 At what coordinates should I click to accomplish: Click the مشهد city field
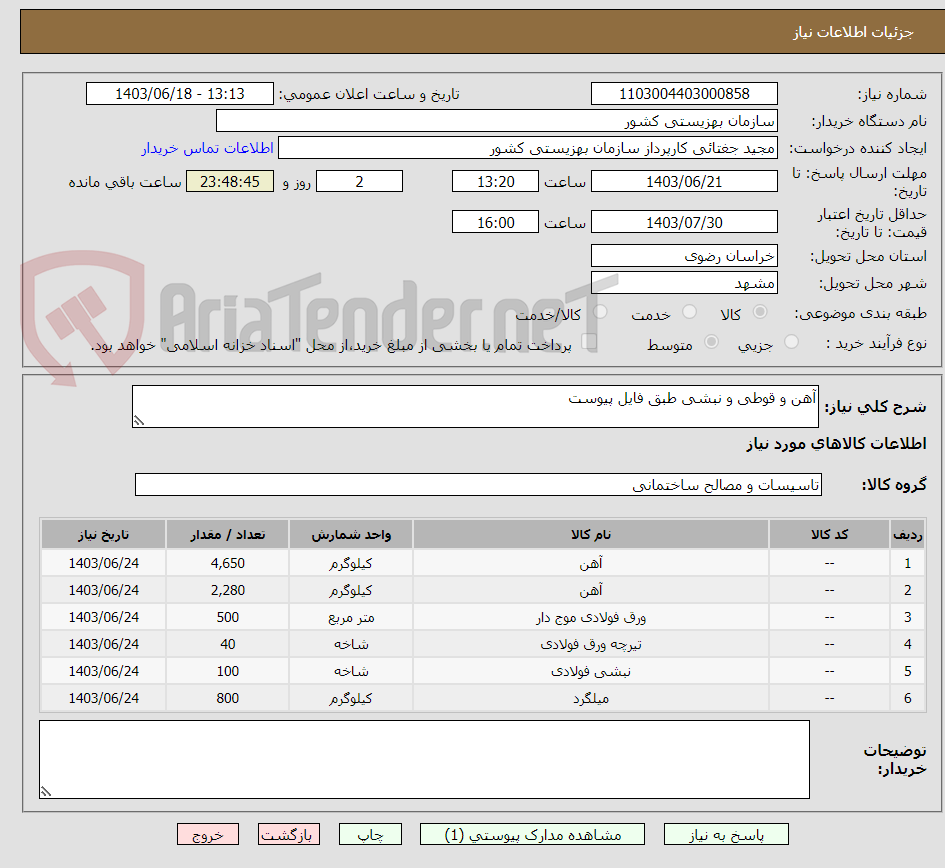(x=684, y=283)
